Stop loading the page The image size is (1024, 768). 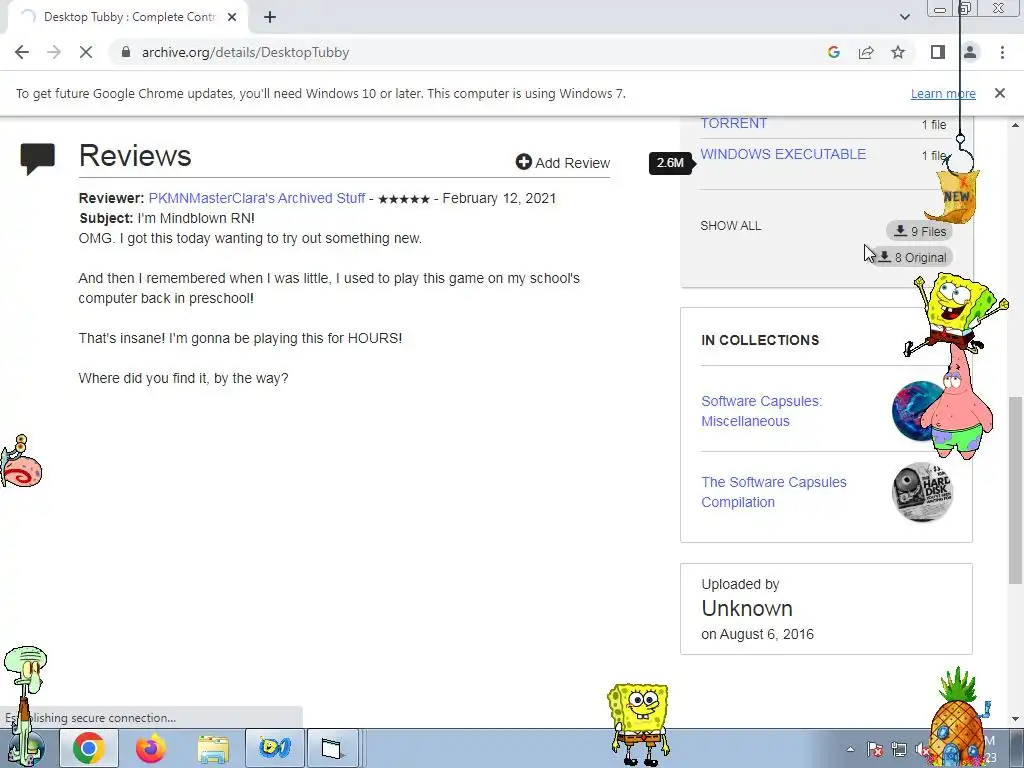coord(86,52)
